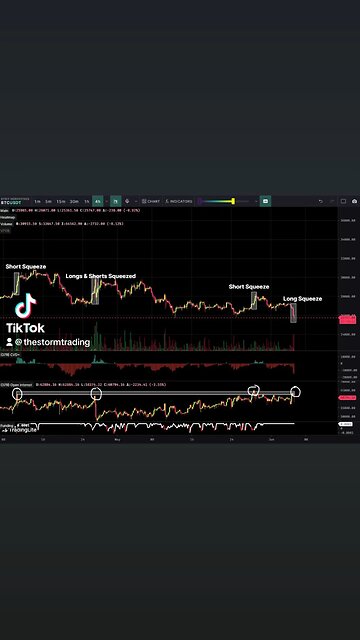Open the BTCUSDT symbol selector
Image resolution: width=360 pixels, height=640 pixels.
pyautogui.click(x=15, y=201)
